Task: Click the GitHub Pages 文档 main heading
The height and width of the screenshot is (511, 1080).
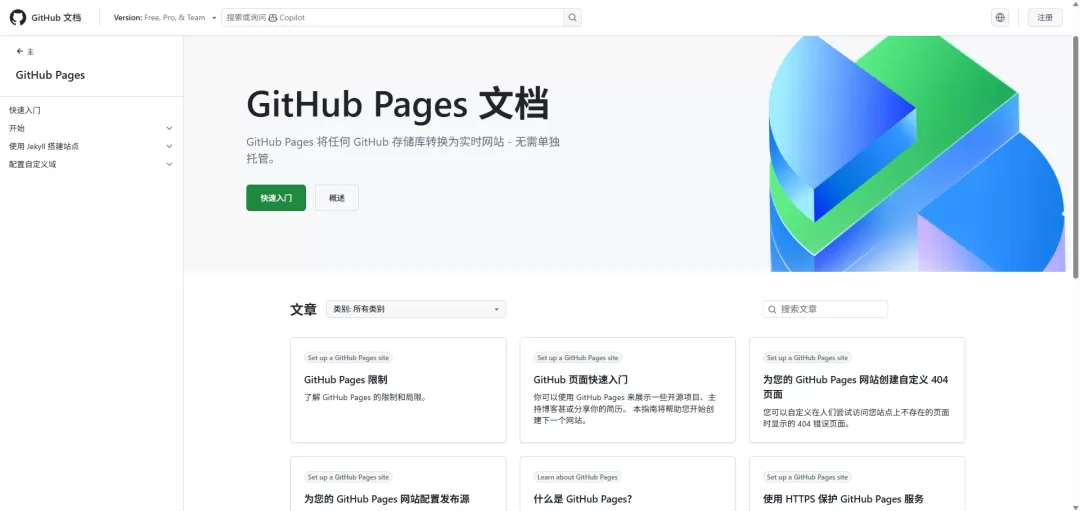Action: pos(397,105)
